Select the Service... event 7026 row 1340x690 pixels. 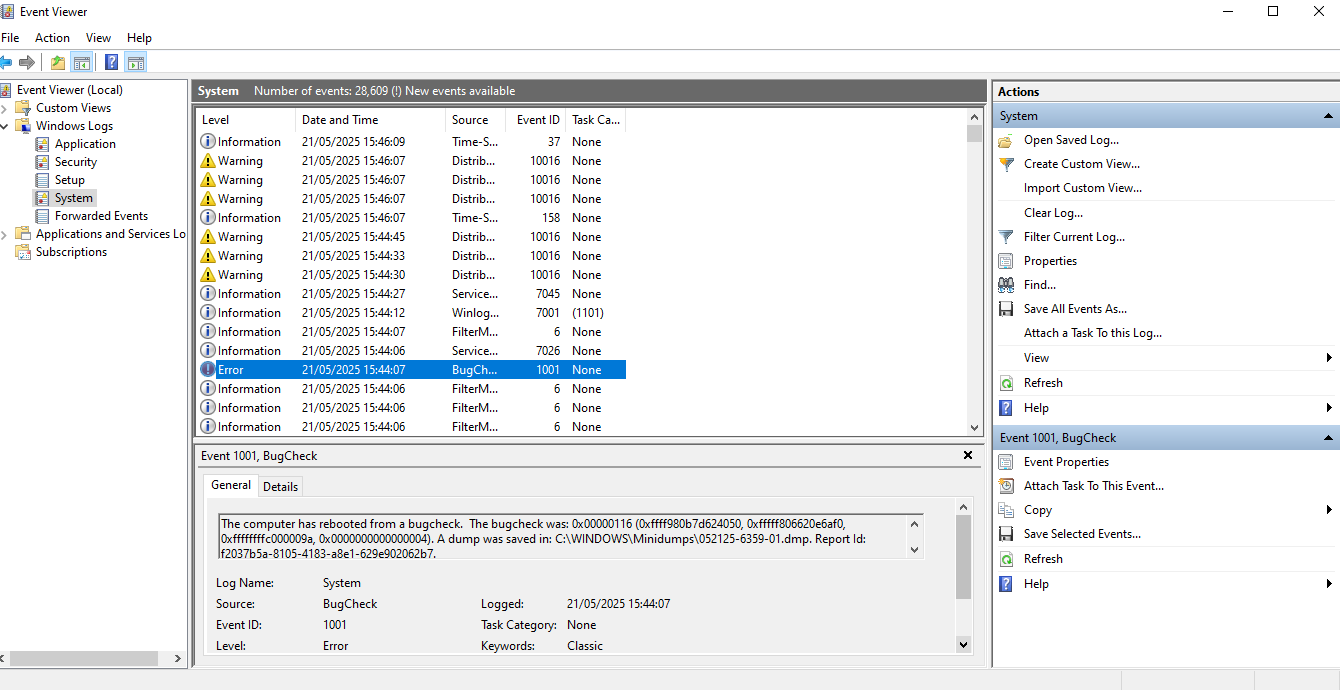411,351
